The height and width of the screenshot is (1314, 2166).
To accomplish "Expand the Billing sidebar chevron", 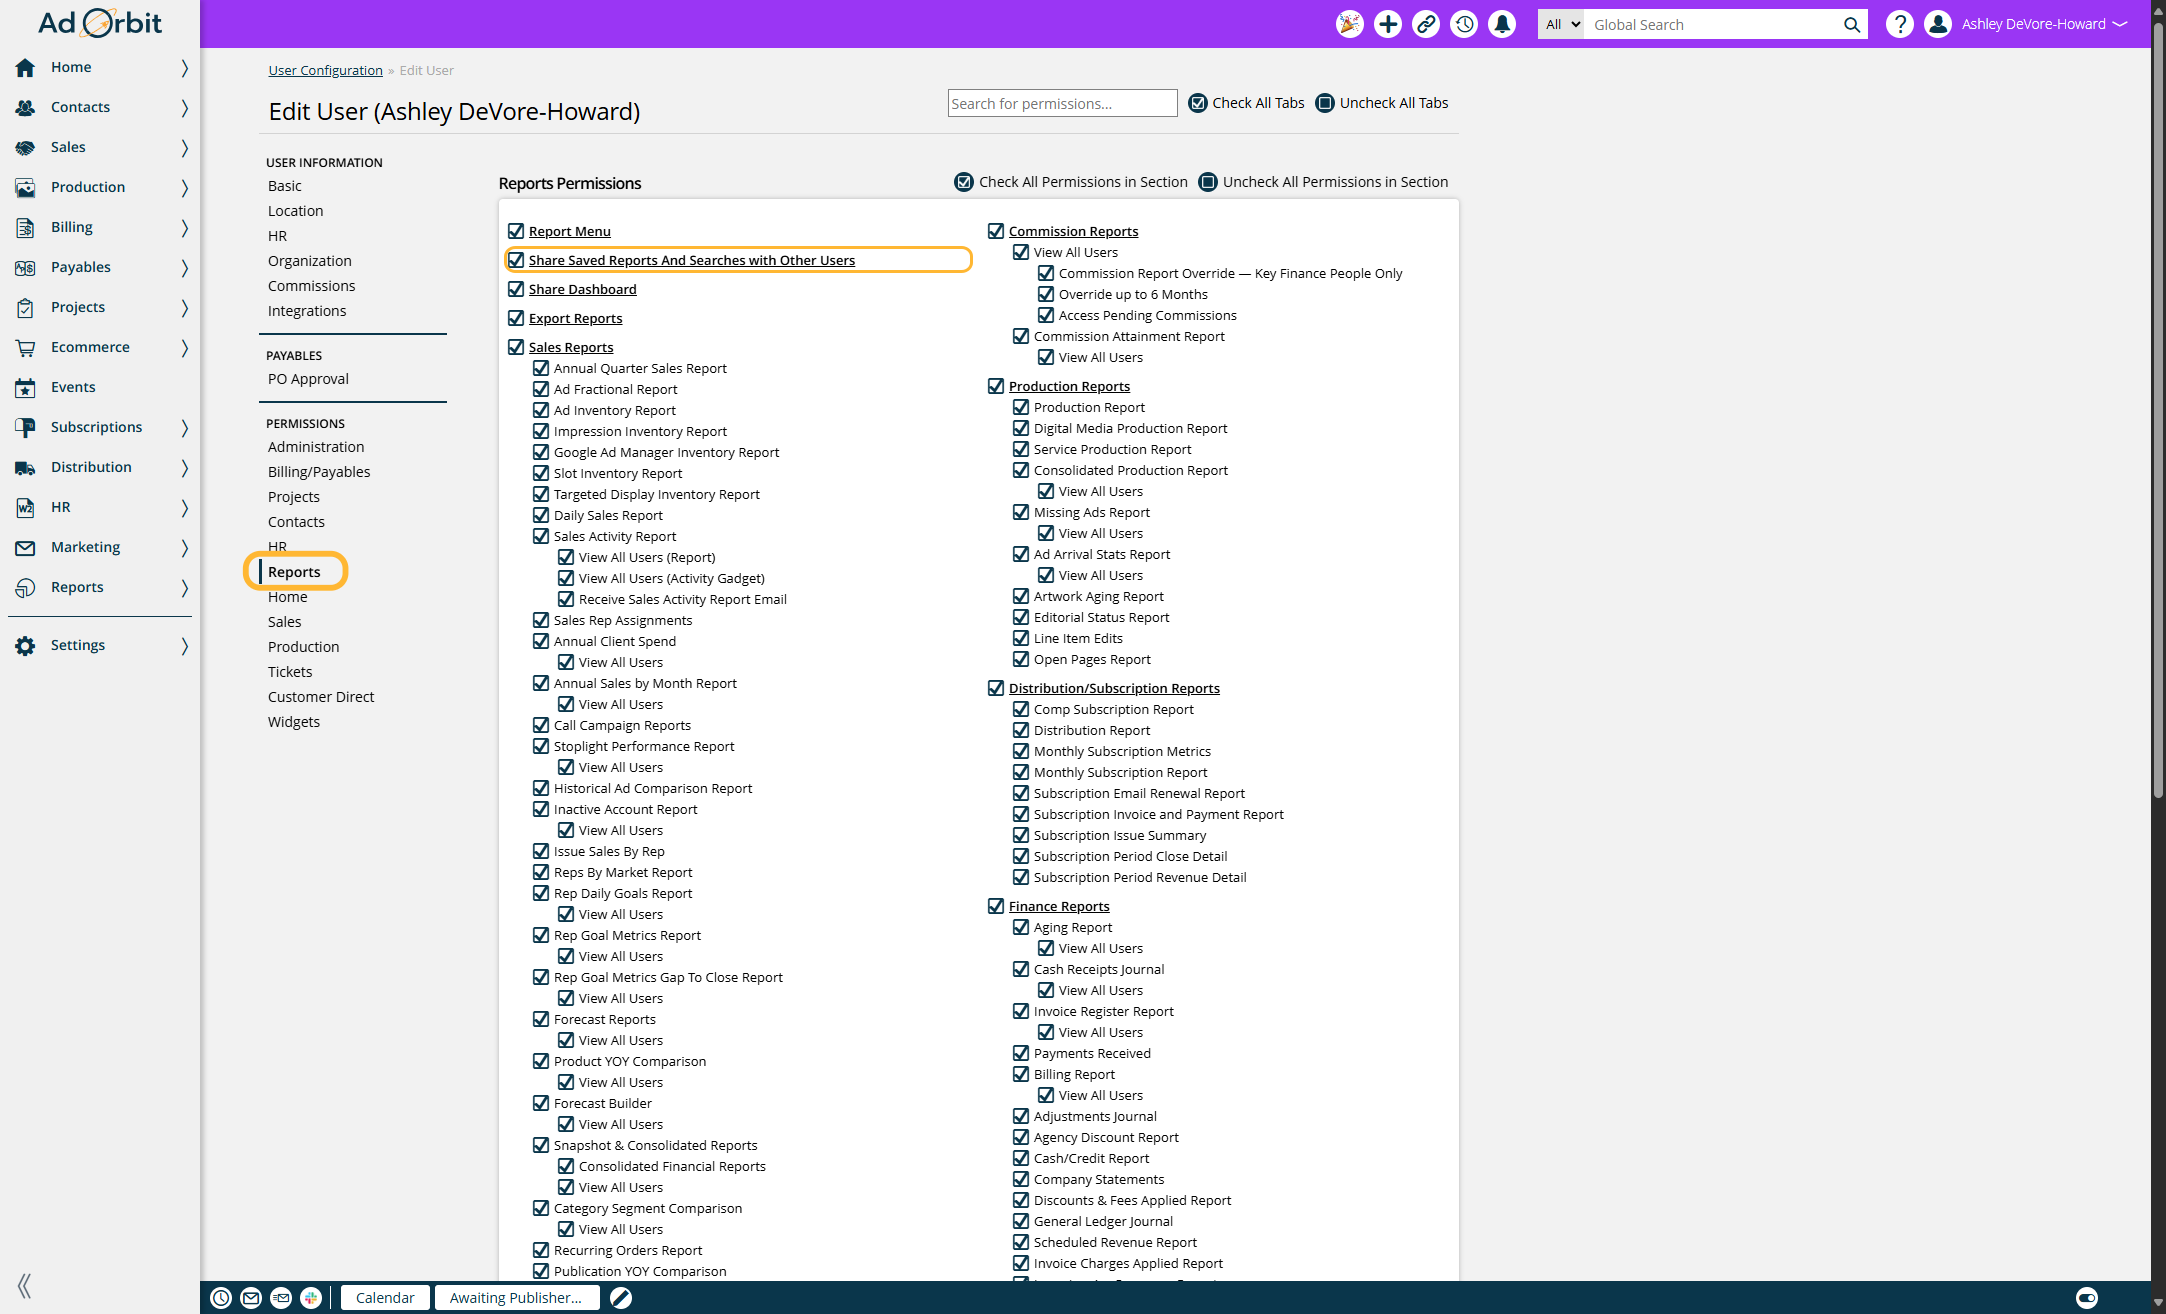I will click(x=185, y=227).
